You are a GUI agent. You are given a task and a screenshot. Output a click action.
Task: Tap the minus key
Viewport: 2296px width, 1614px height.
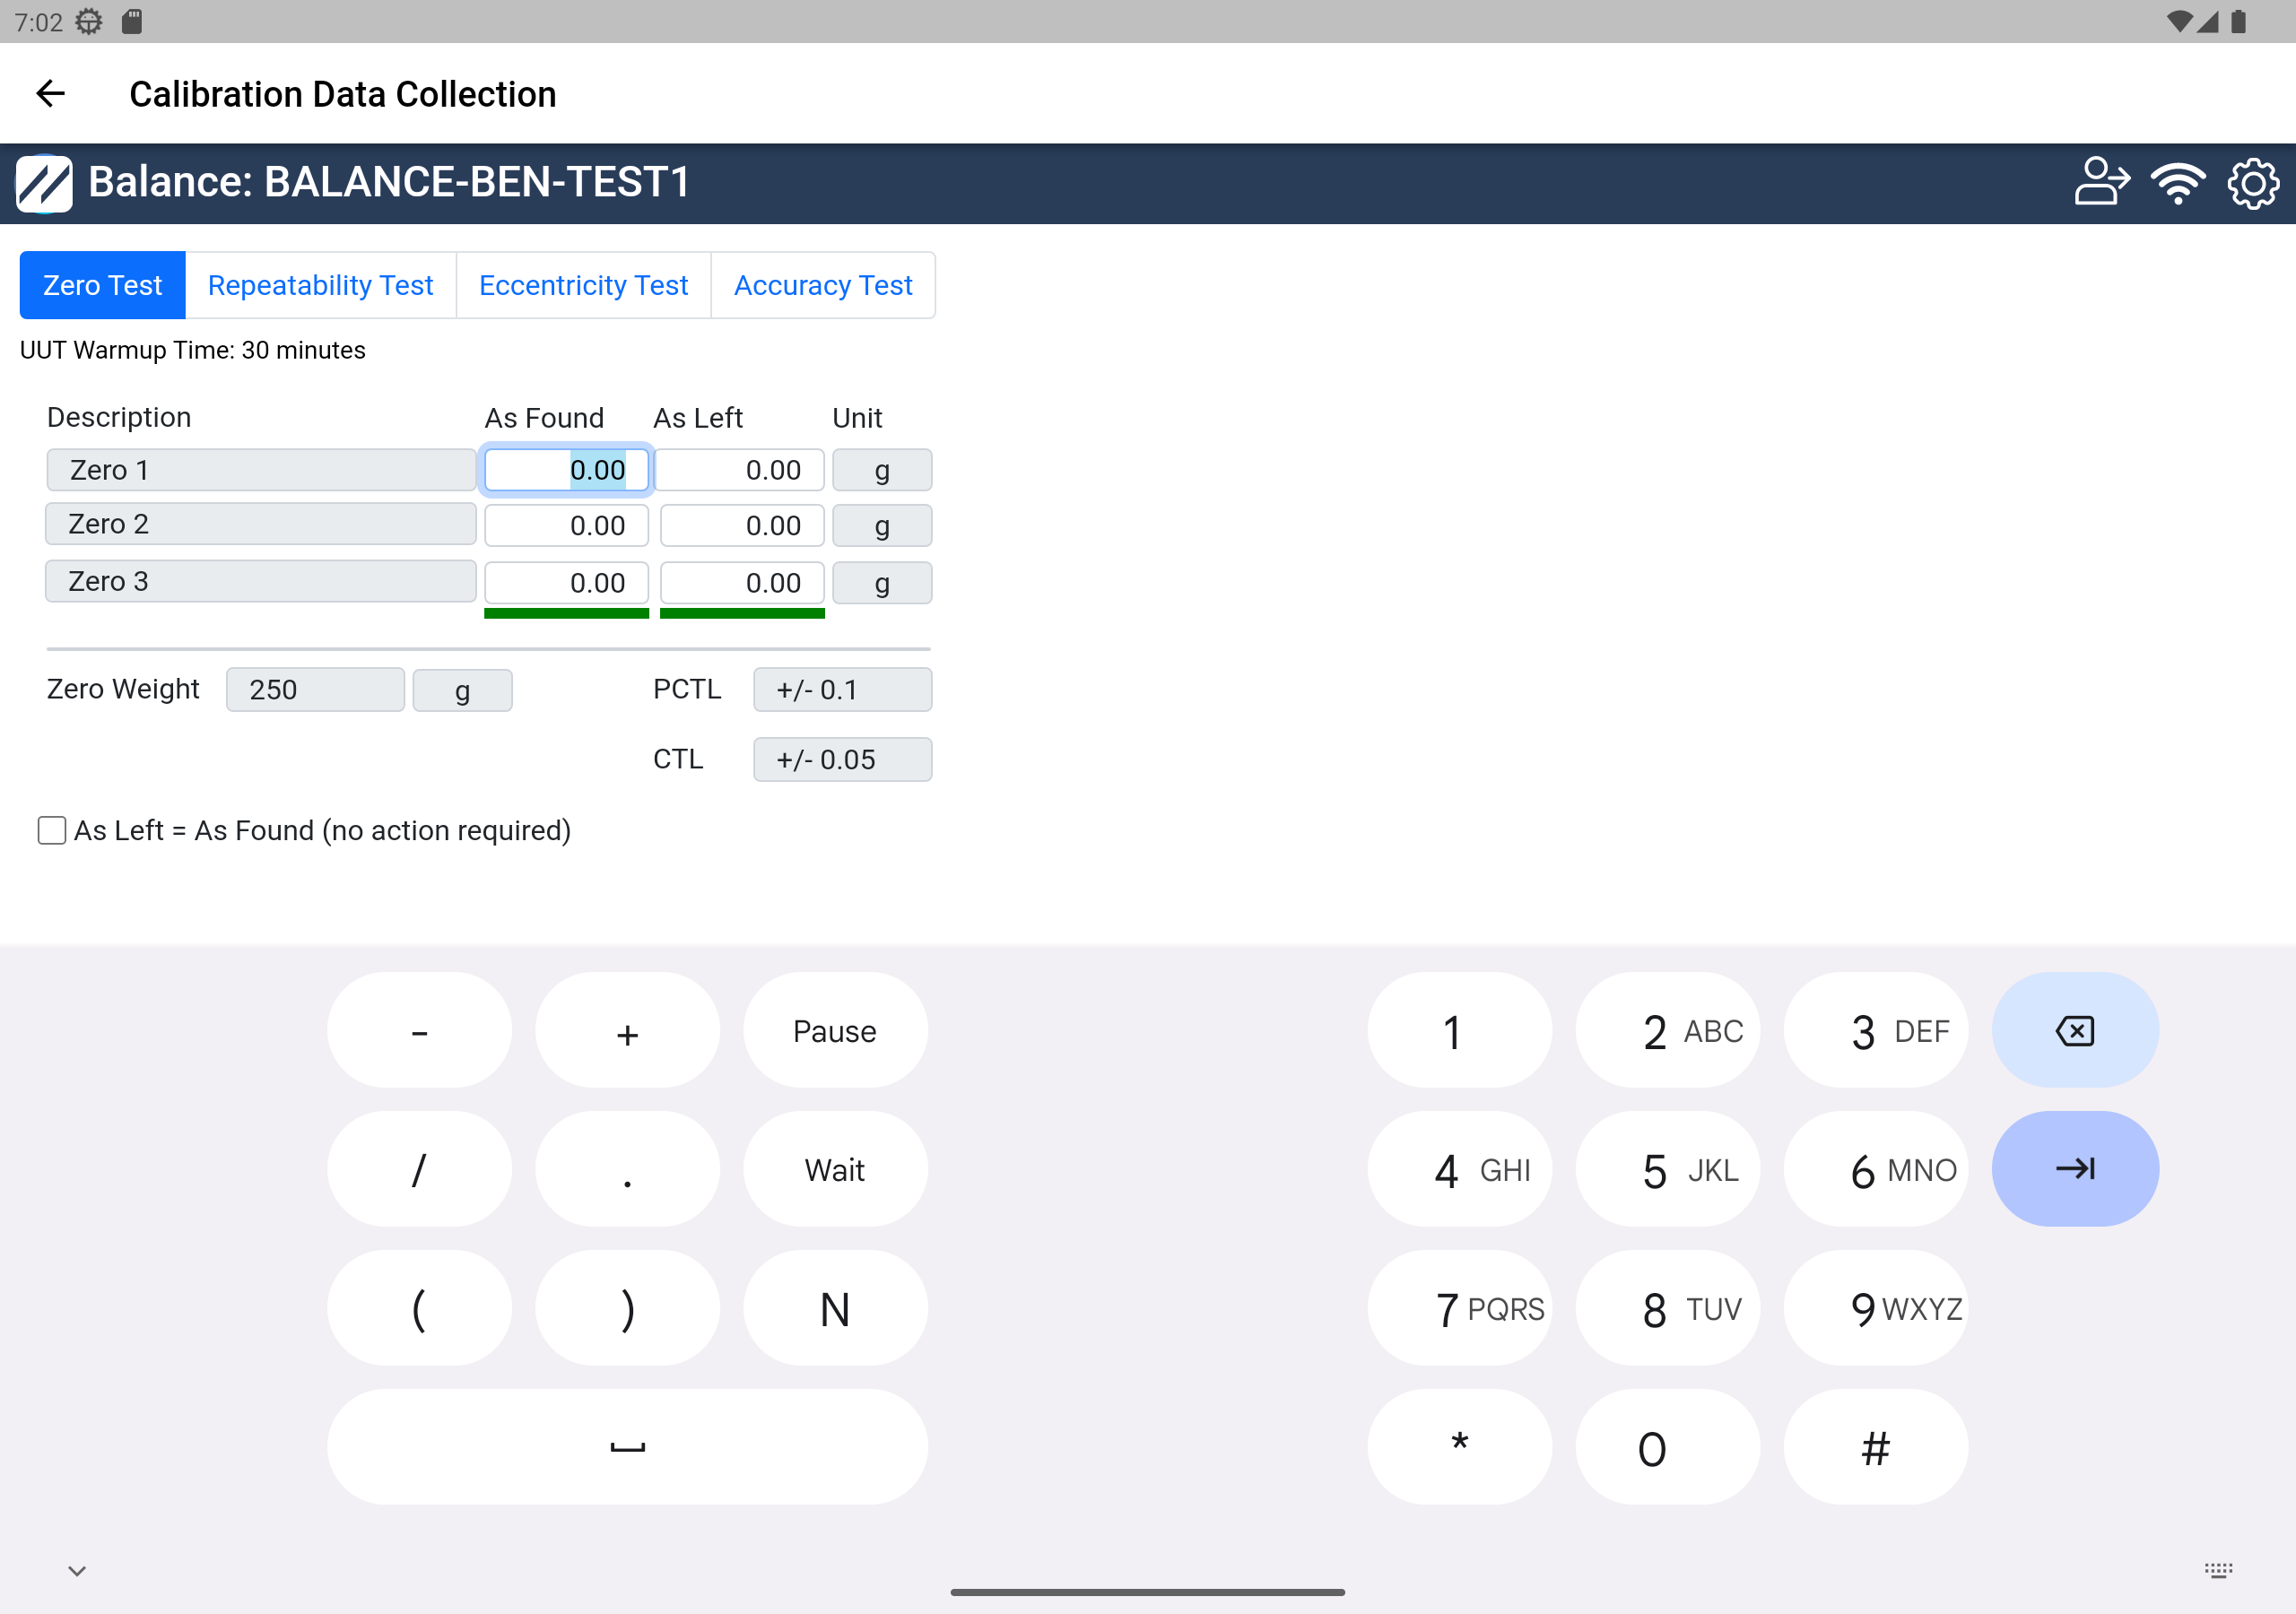(x=419, y=1030)
